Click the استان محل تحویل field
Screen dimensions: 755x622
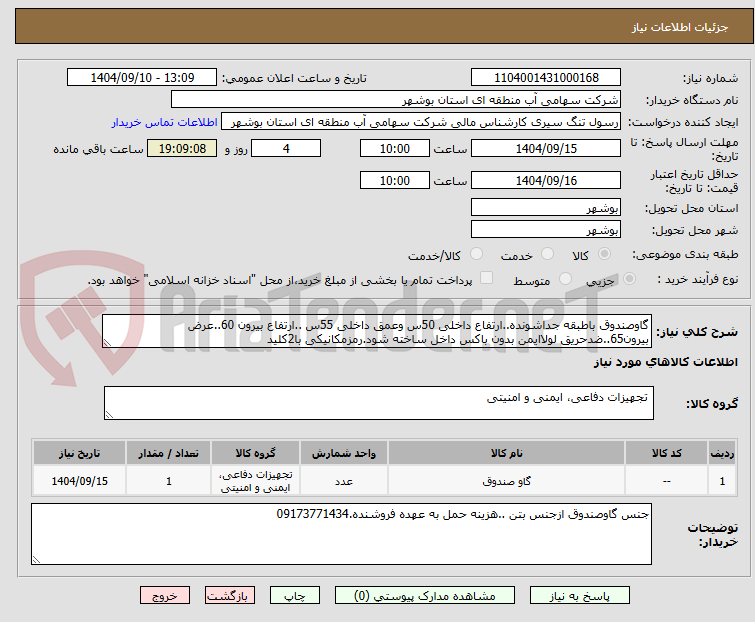(546, 207)
